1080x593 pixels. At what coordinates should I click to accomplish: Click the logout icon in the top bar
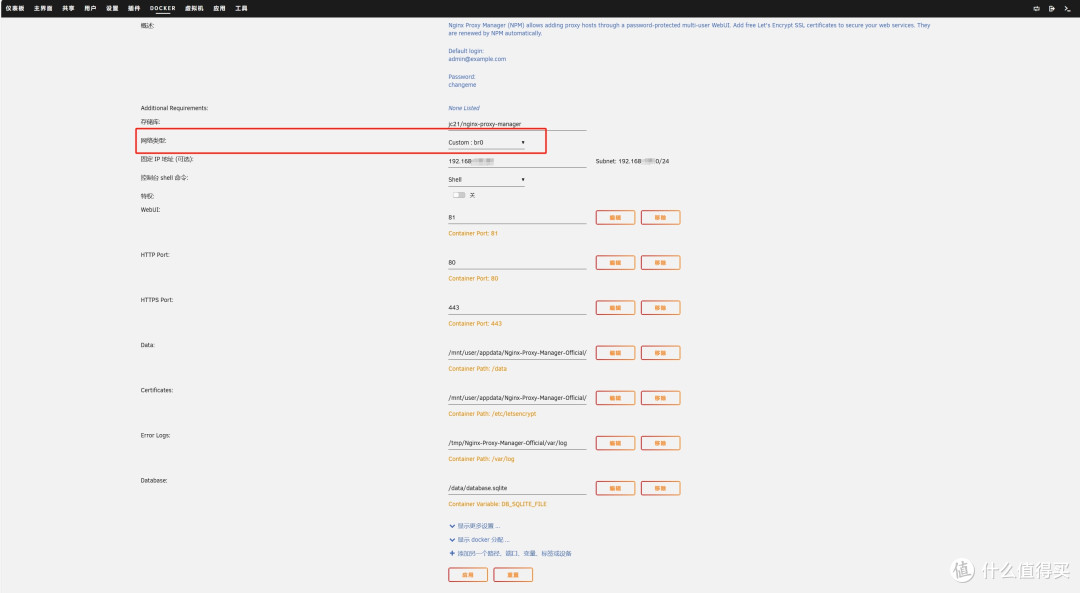point(1052,8)
